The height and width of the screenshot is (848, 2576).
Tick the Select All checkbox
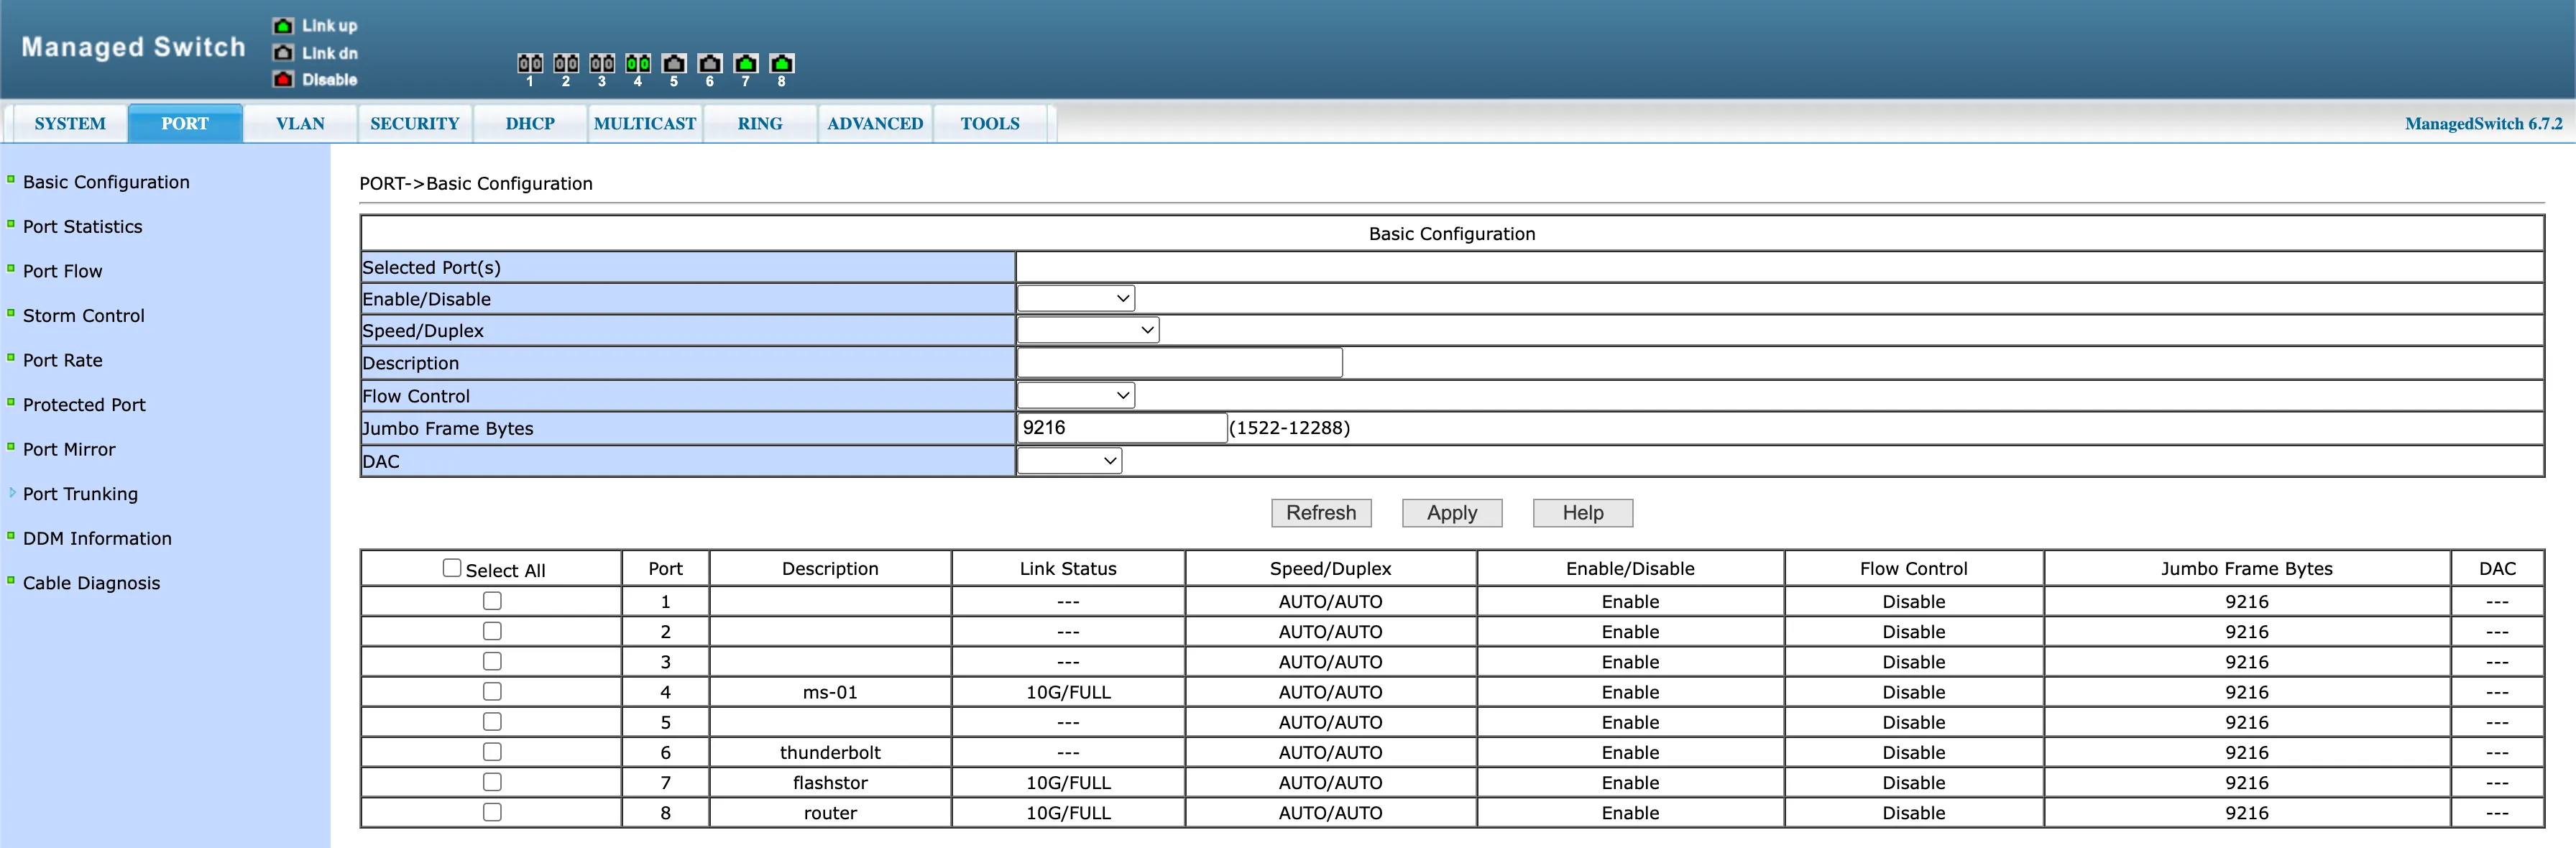pos(452,568)
